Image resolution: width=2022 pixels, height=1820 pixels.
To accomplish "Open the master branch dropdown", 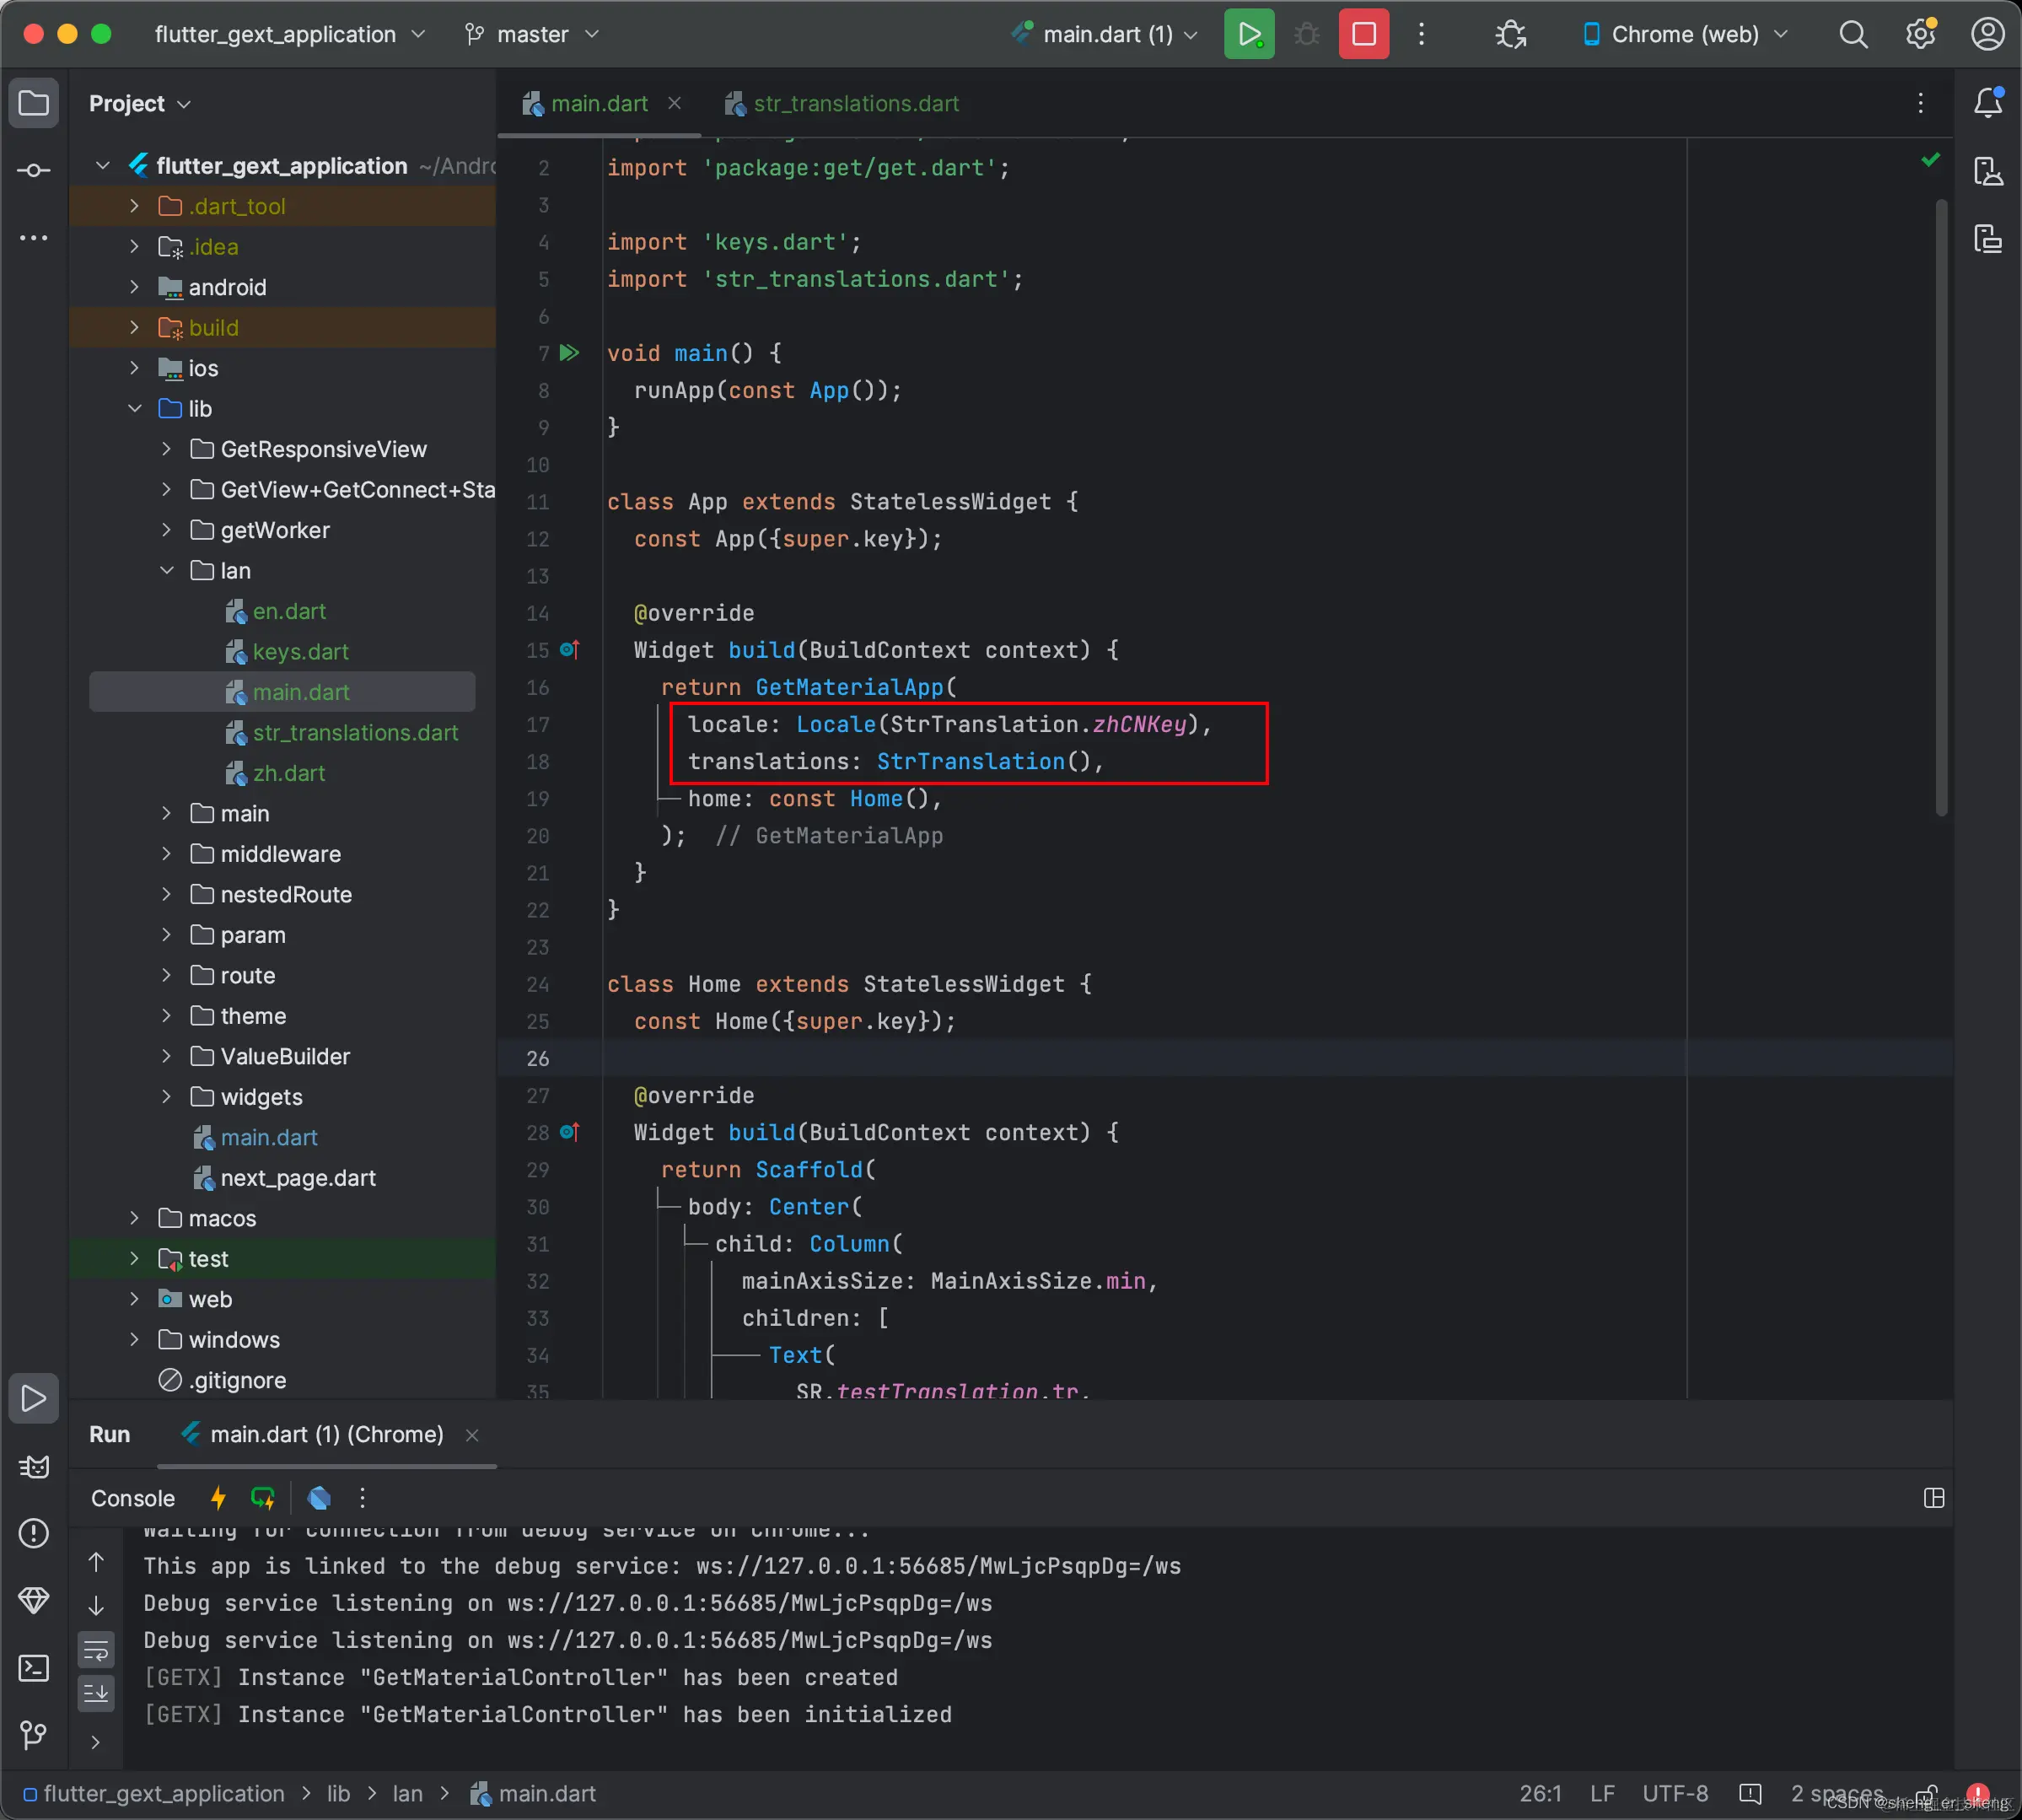I will pos(532,34).
